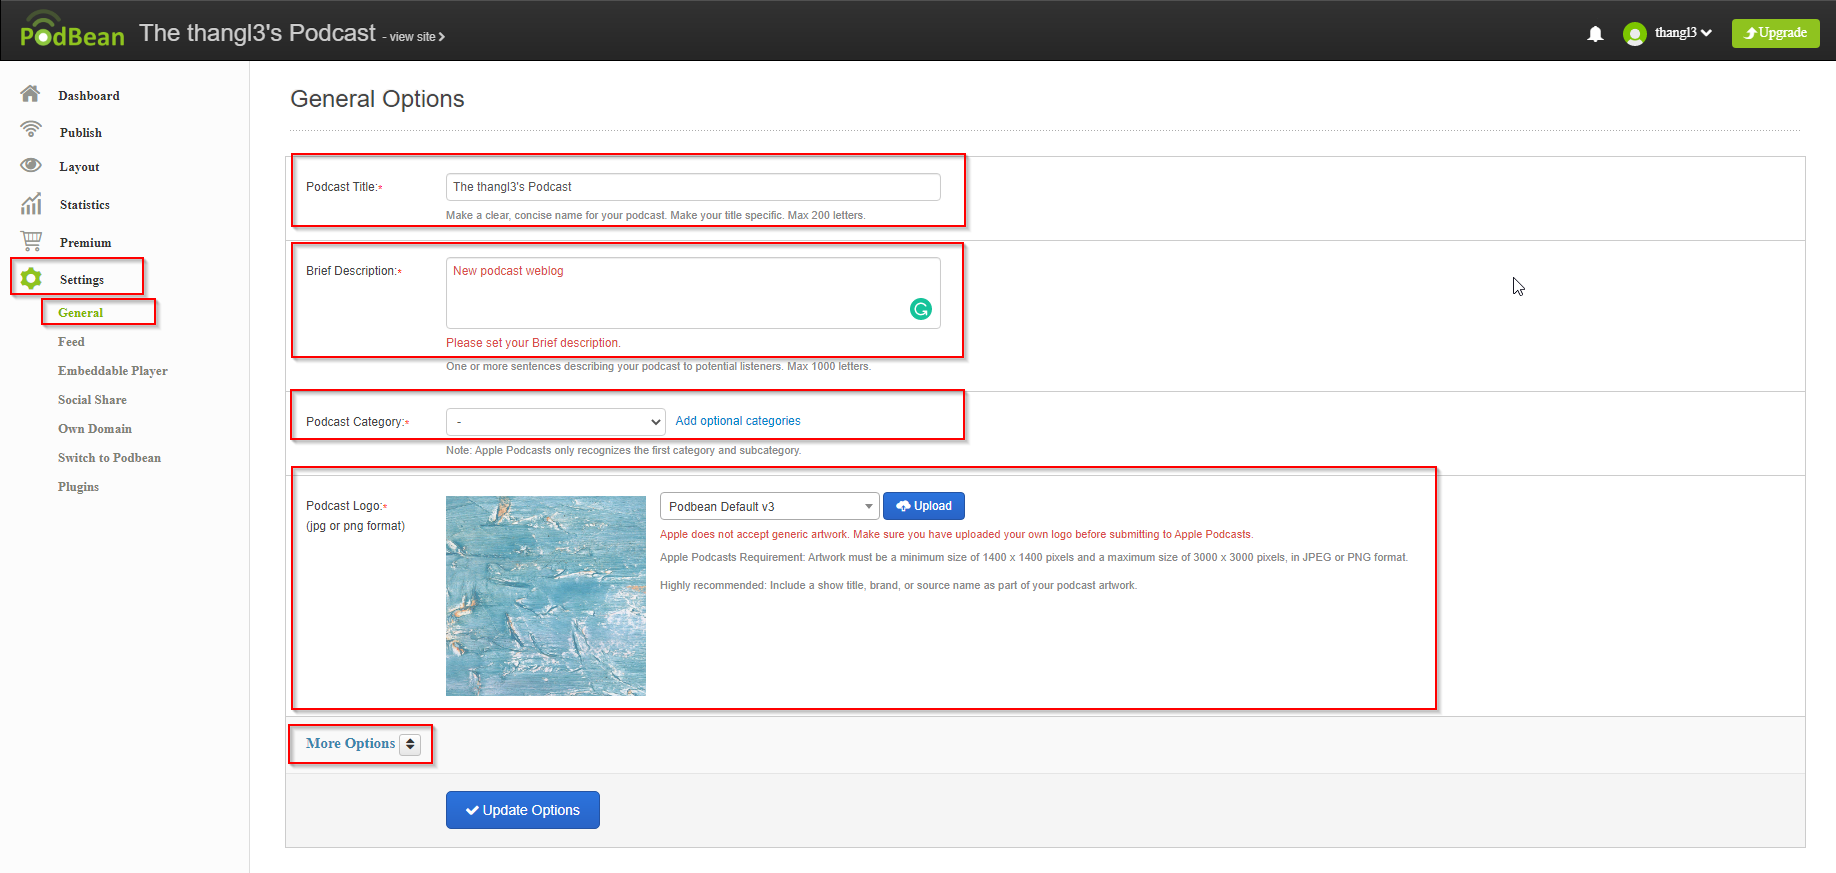This screenshot has width=1836, height=873.
Task: Open the Podcast Category dropdown
Action: (x=556, y=422)
